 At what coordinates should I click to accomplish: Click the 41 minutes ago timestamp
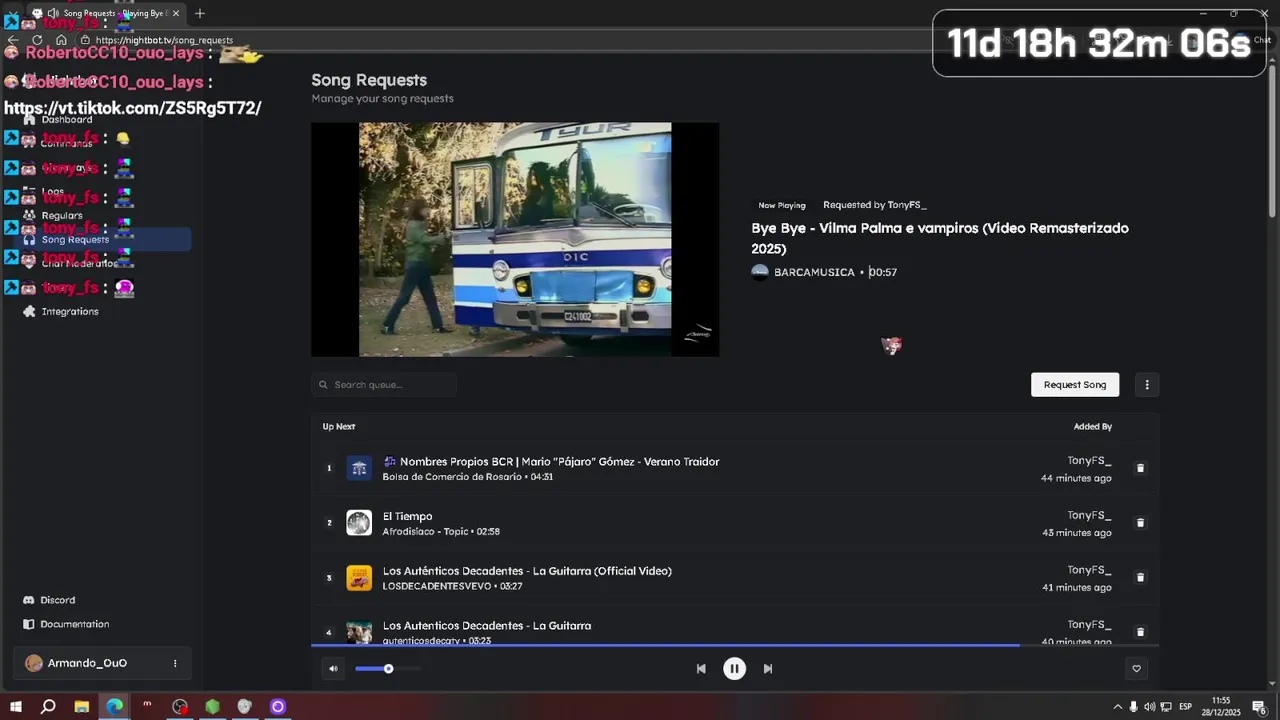click(x=1076, y=588)
